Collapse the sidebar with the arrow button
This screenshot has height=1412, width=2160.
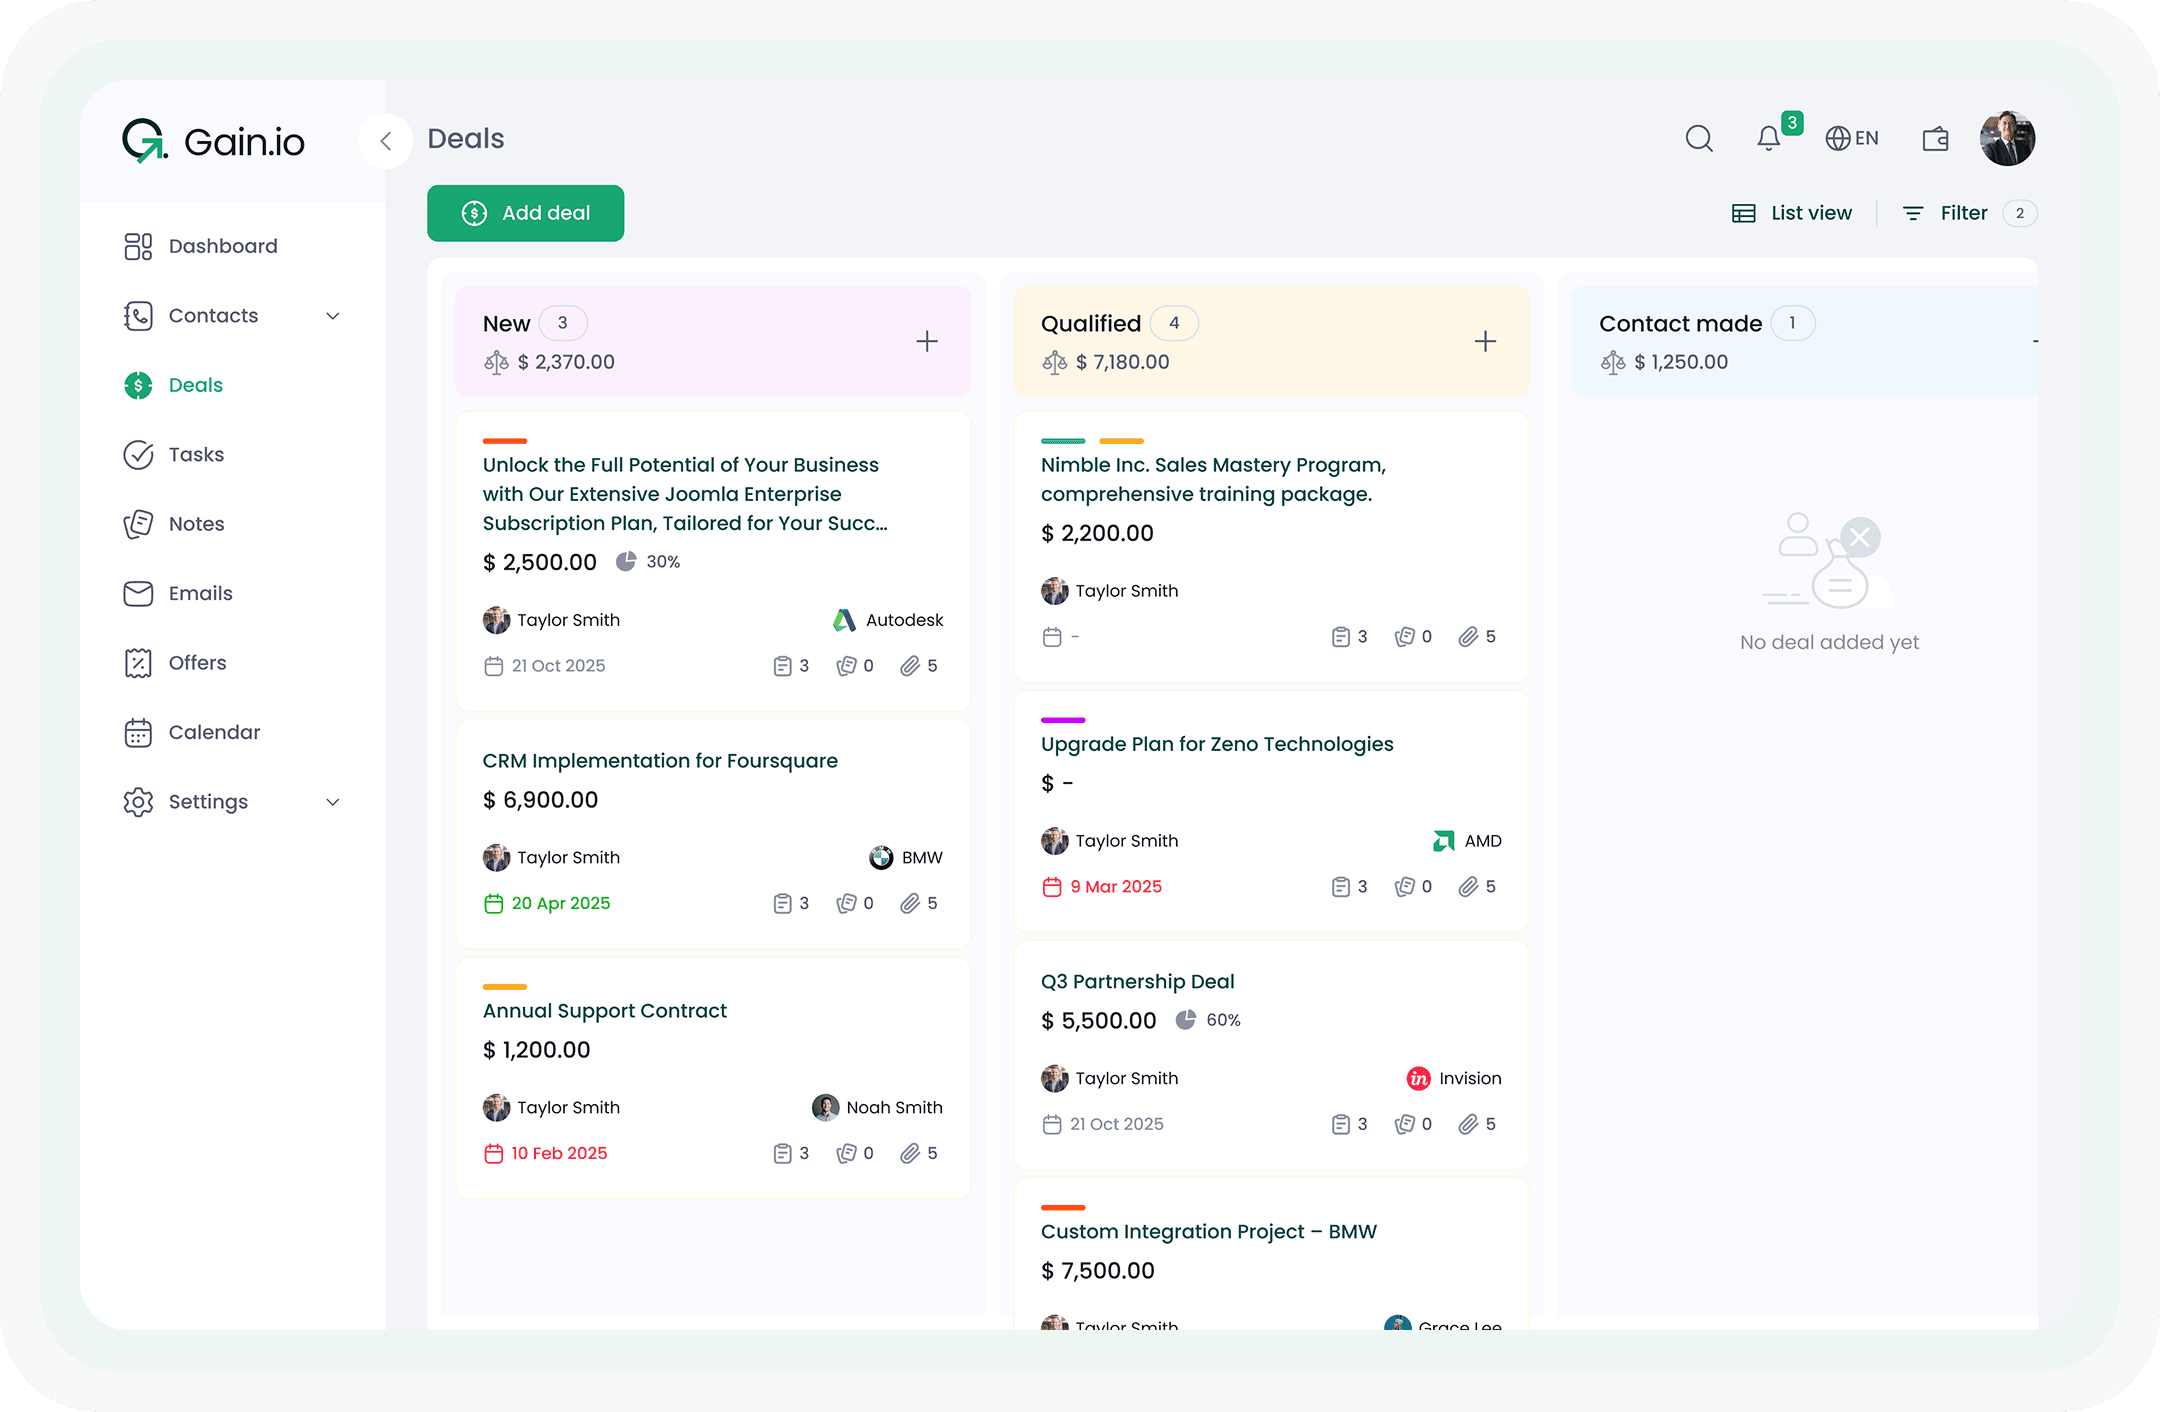point(385,141)
